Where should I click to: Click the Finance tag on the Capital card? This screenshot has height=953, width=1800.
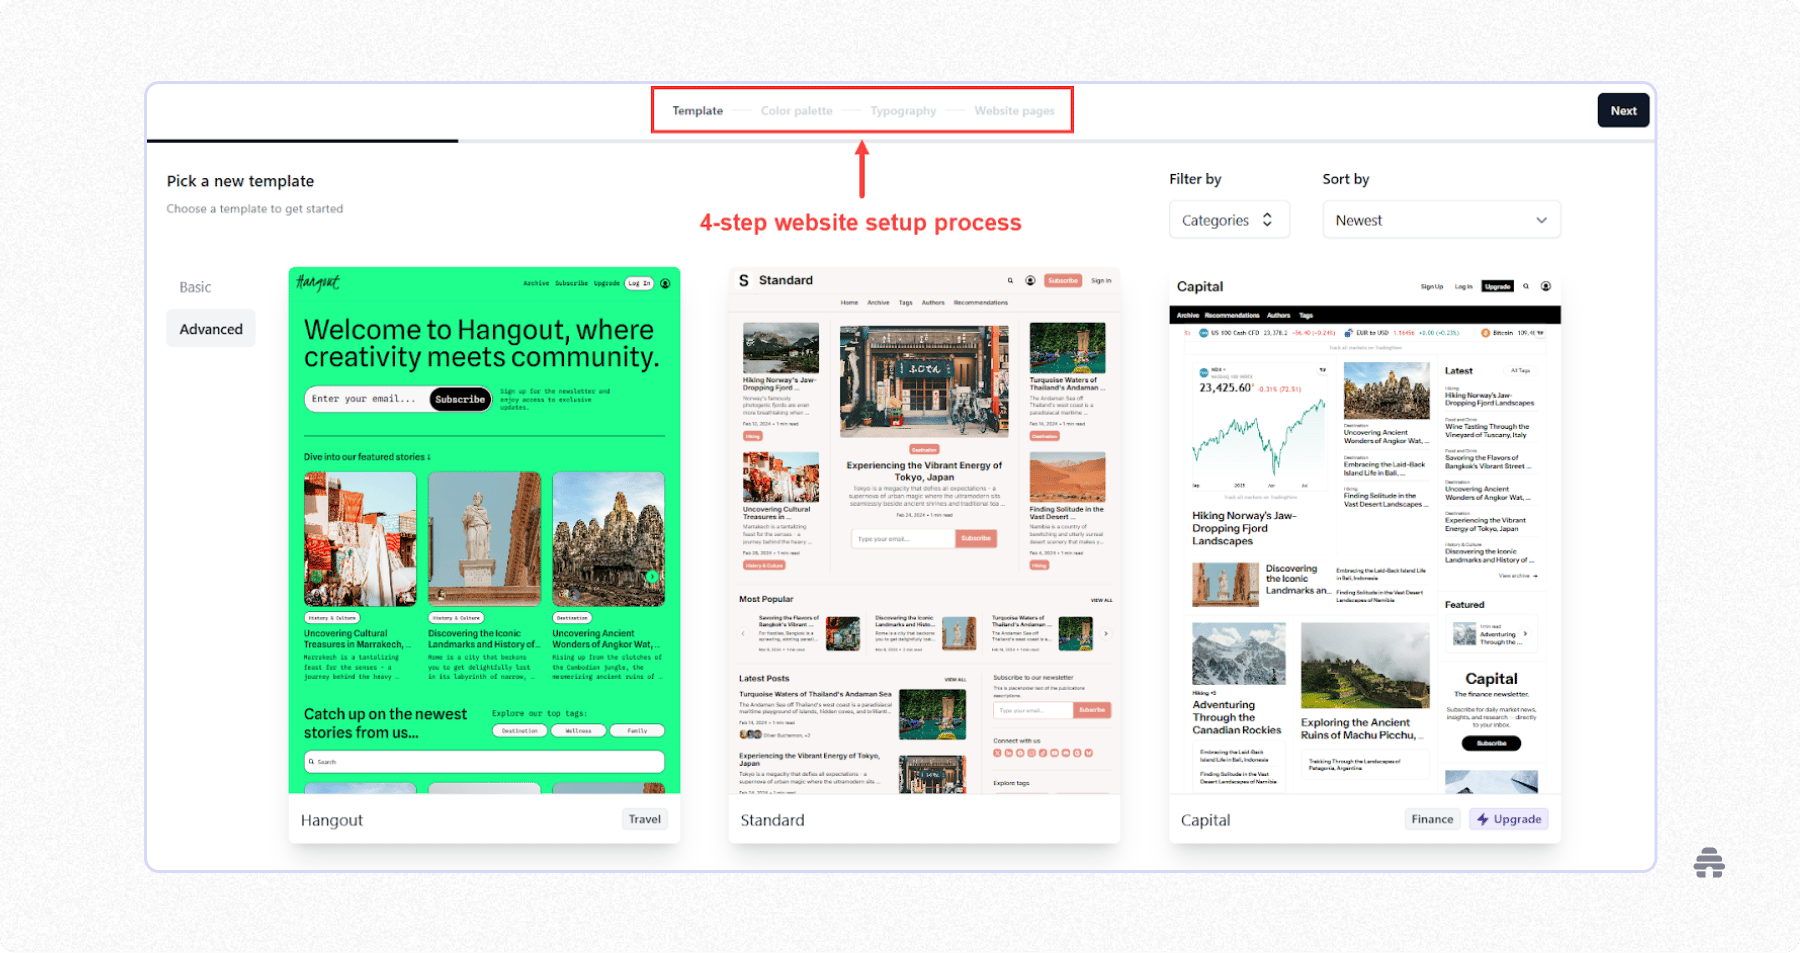[x=1432, y=819]
